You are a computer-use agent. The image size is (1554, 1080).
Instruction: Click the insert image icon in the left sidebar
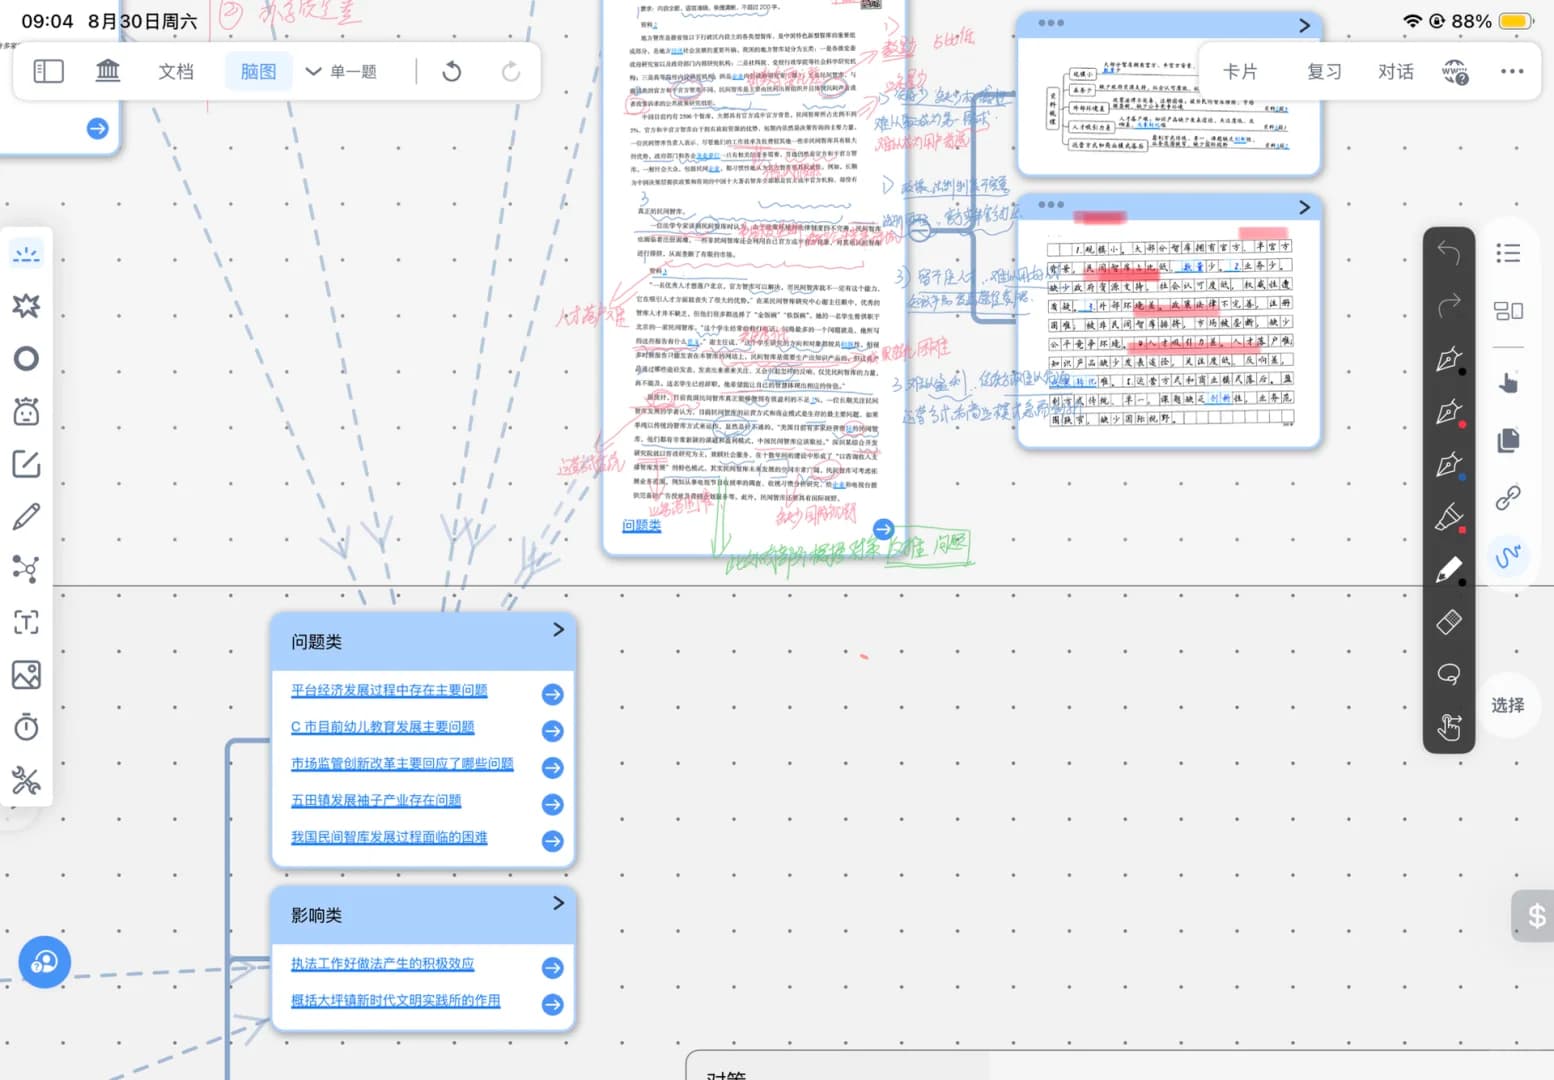point(26,675)
